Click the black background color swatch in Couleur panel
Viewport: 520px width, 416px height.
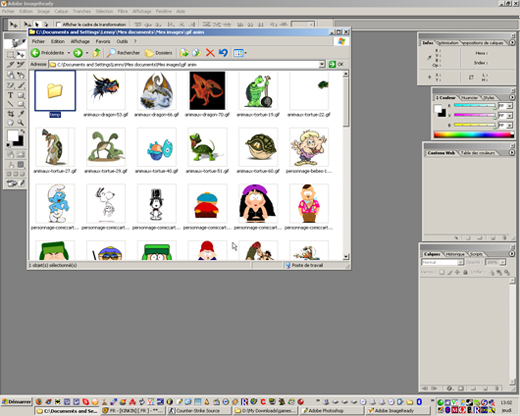point(443,113)
